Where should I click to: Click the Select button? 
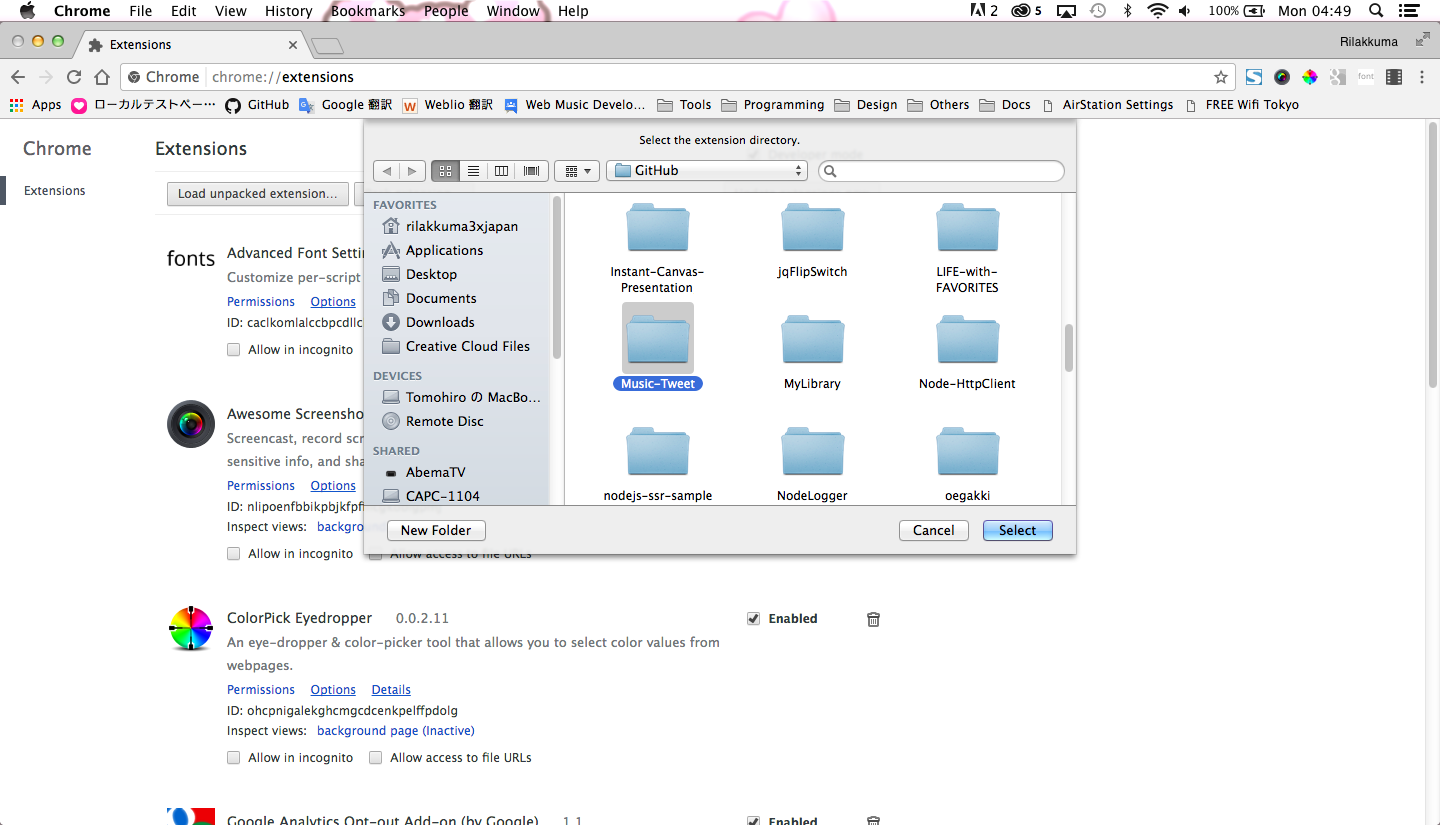(x=1018, y=531)
